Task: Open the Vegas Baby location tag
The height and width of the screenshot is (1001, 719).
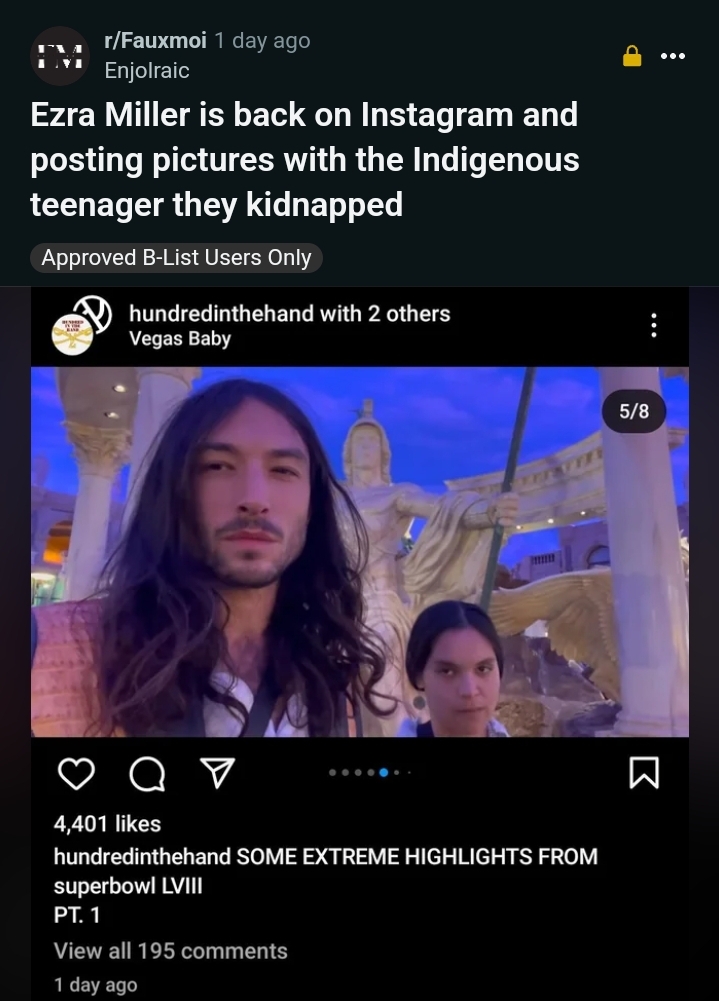Action: (179, 338)
